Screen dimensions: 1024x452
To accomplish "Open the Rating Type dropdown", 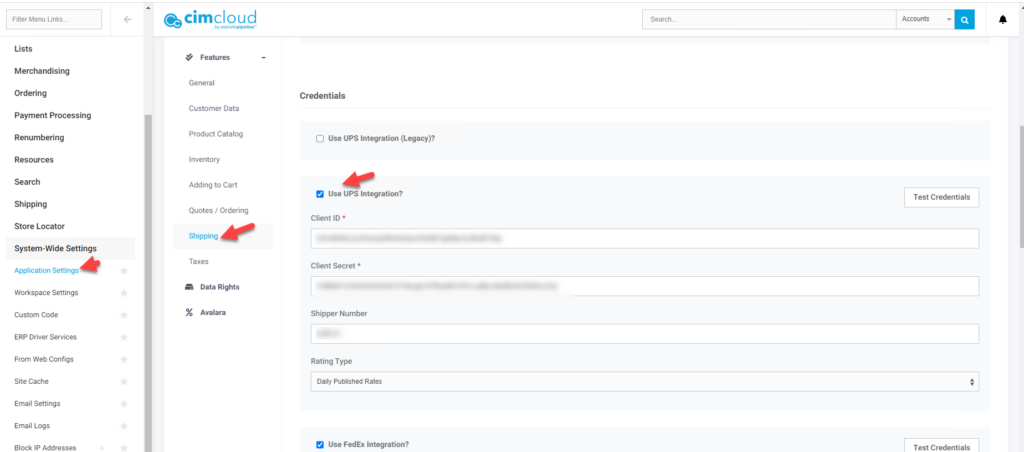I will (x=645, y=381).
